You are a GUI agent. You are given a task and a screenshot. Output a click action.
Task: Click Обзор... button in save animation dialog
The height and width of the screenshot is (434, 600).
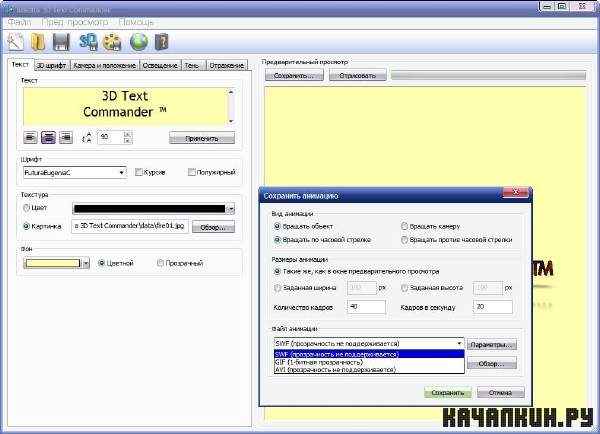[492, 363]
